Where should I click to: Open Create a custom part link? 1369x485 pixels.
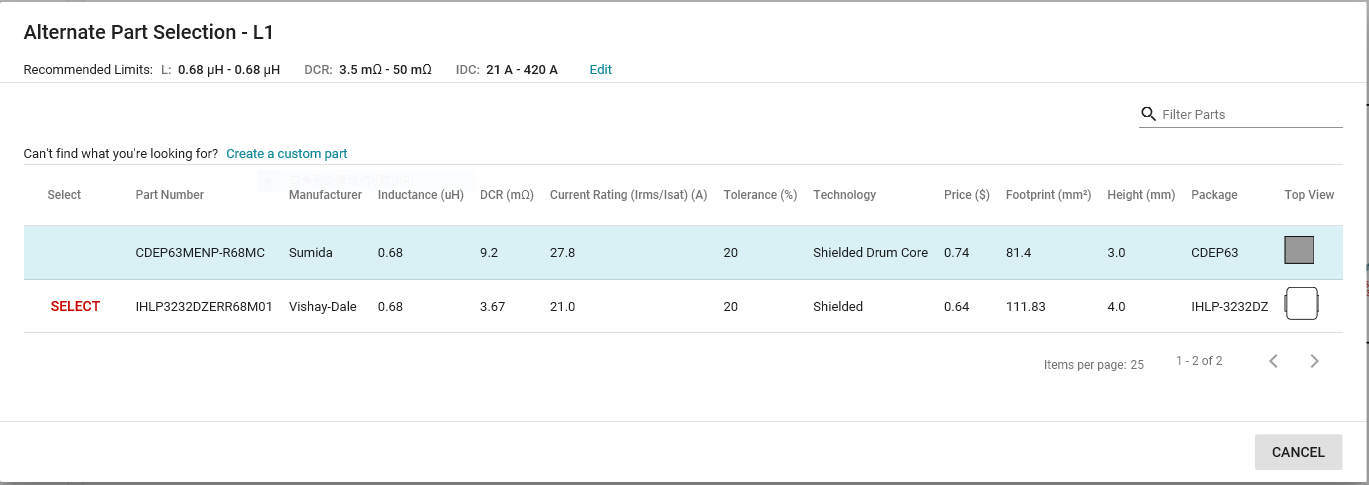[x=287, y=154]
